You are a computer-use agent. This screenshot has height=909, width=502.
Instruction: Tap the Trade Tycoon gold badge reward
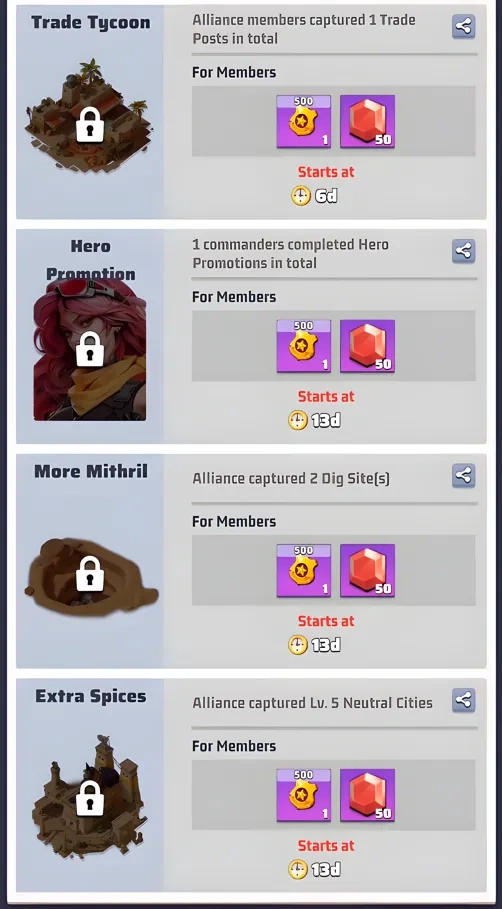[x=304, y=121]
